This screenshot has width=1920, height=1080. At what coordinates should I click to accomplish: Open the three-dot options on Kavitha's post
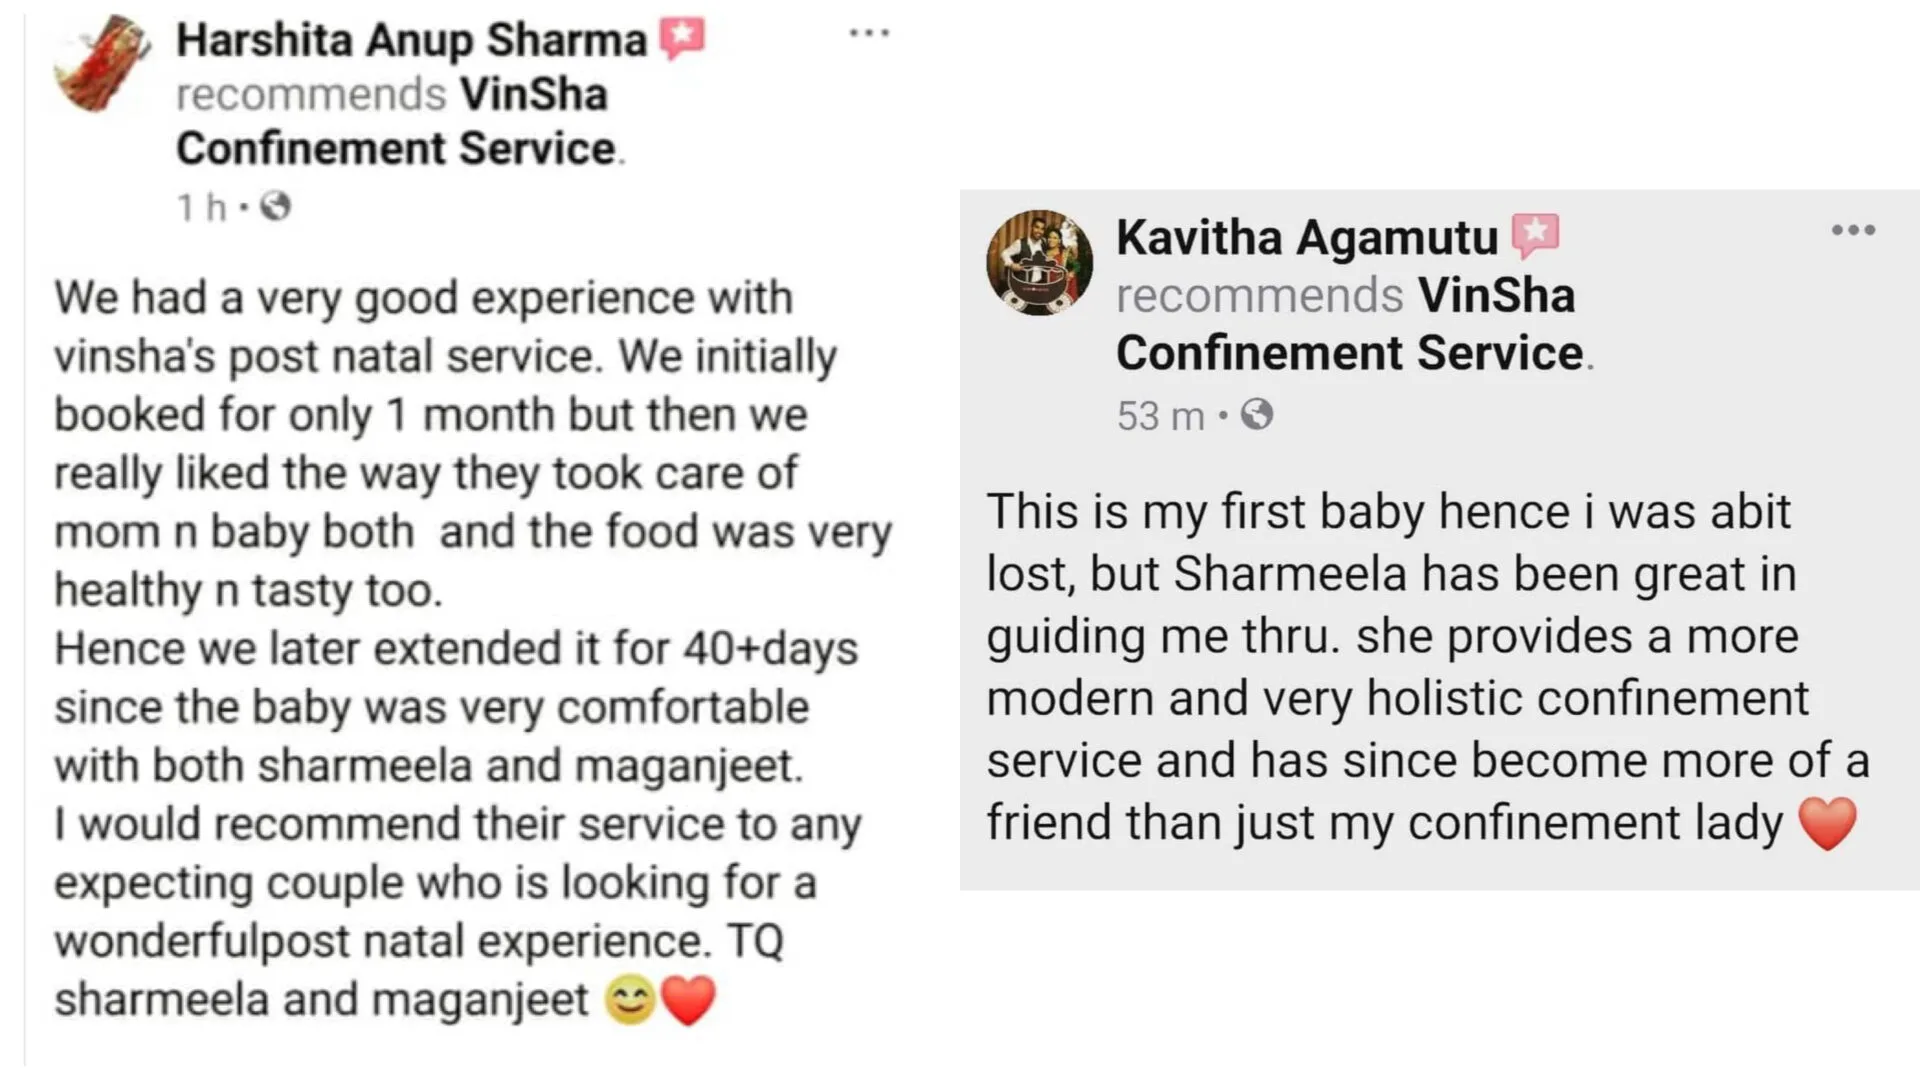click(1853, 231)
